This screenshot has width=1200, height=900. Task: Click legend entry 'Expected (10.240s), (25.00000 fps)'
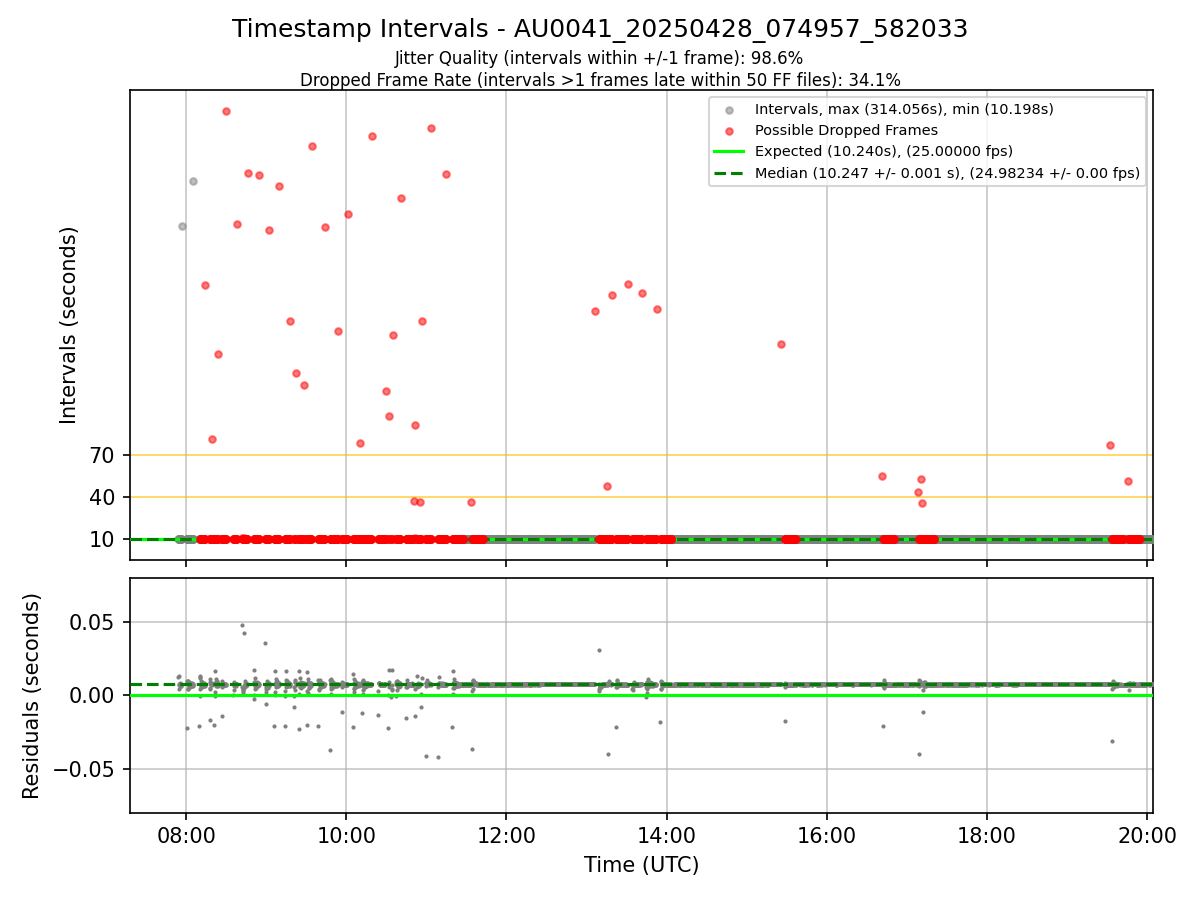tap(884, 151)
